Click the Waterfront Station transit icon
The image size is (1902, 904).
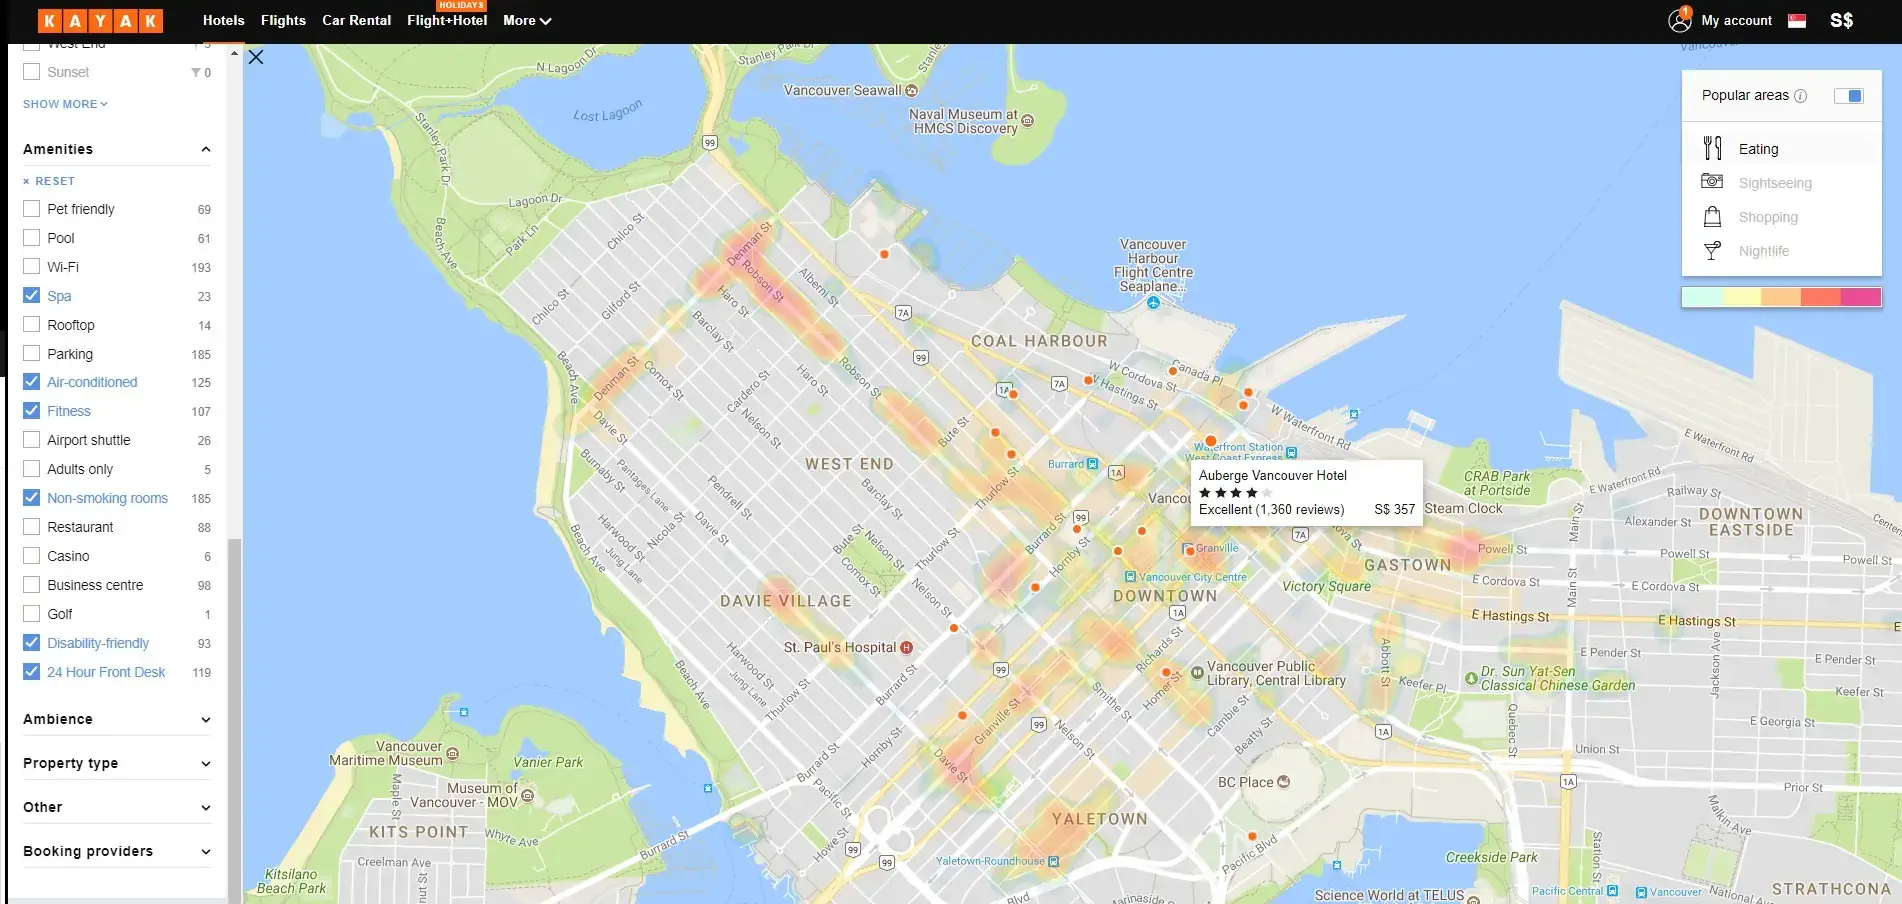1291,452
